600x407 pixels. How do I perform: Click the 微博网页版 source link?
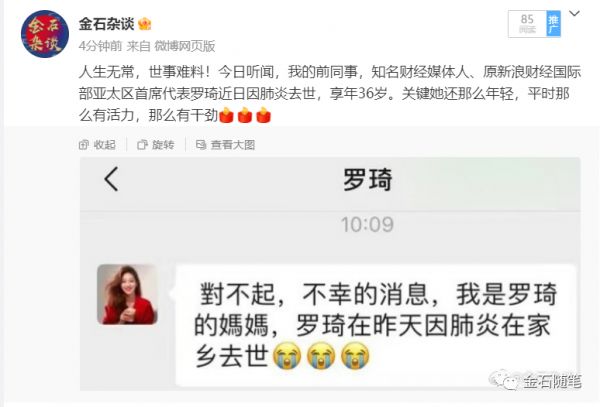(x=184, y=46)
